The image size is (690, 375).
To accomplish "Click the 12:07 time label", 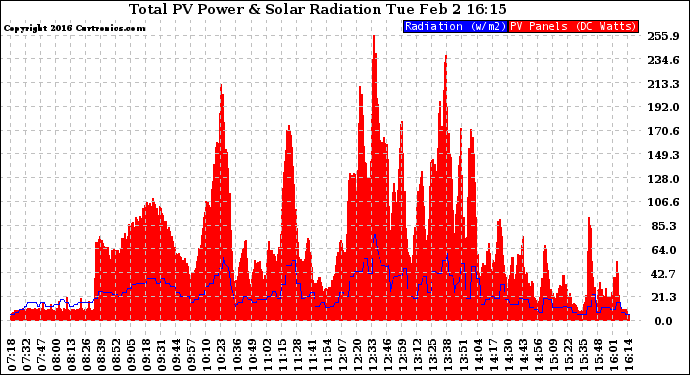I will pos(342,355).
